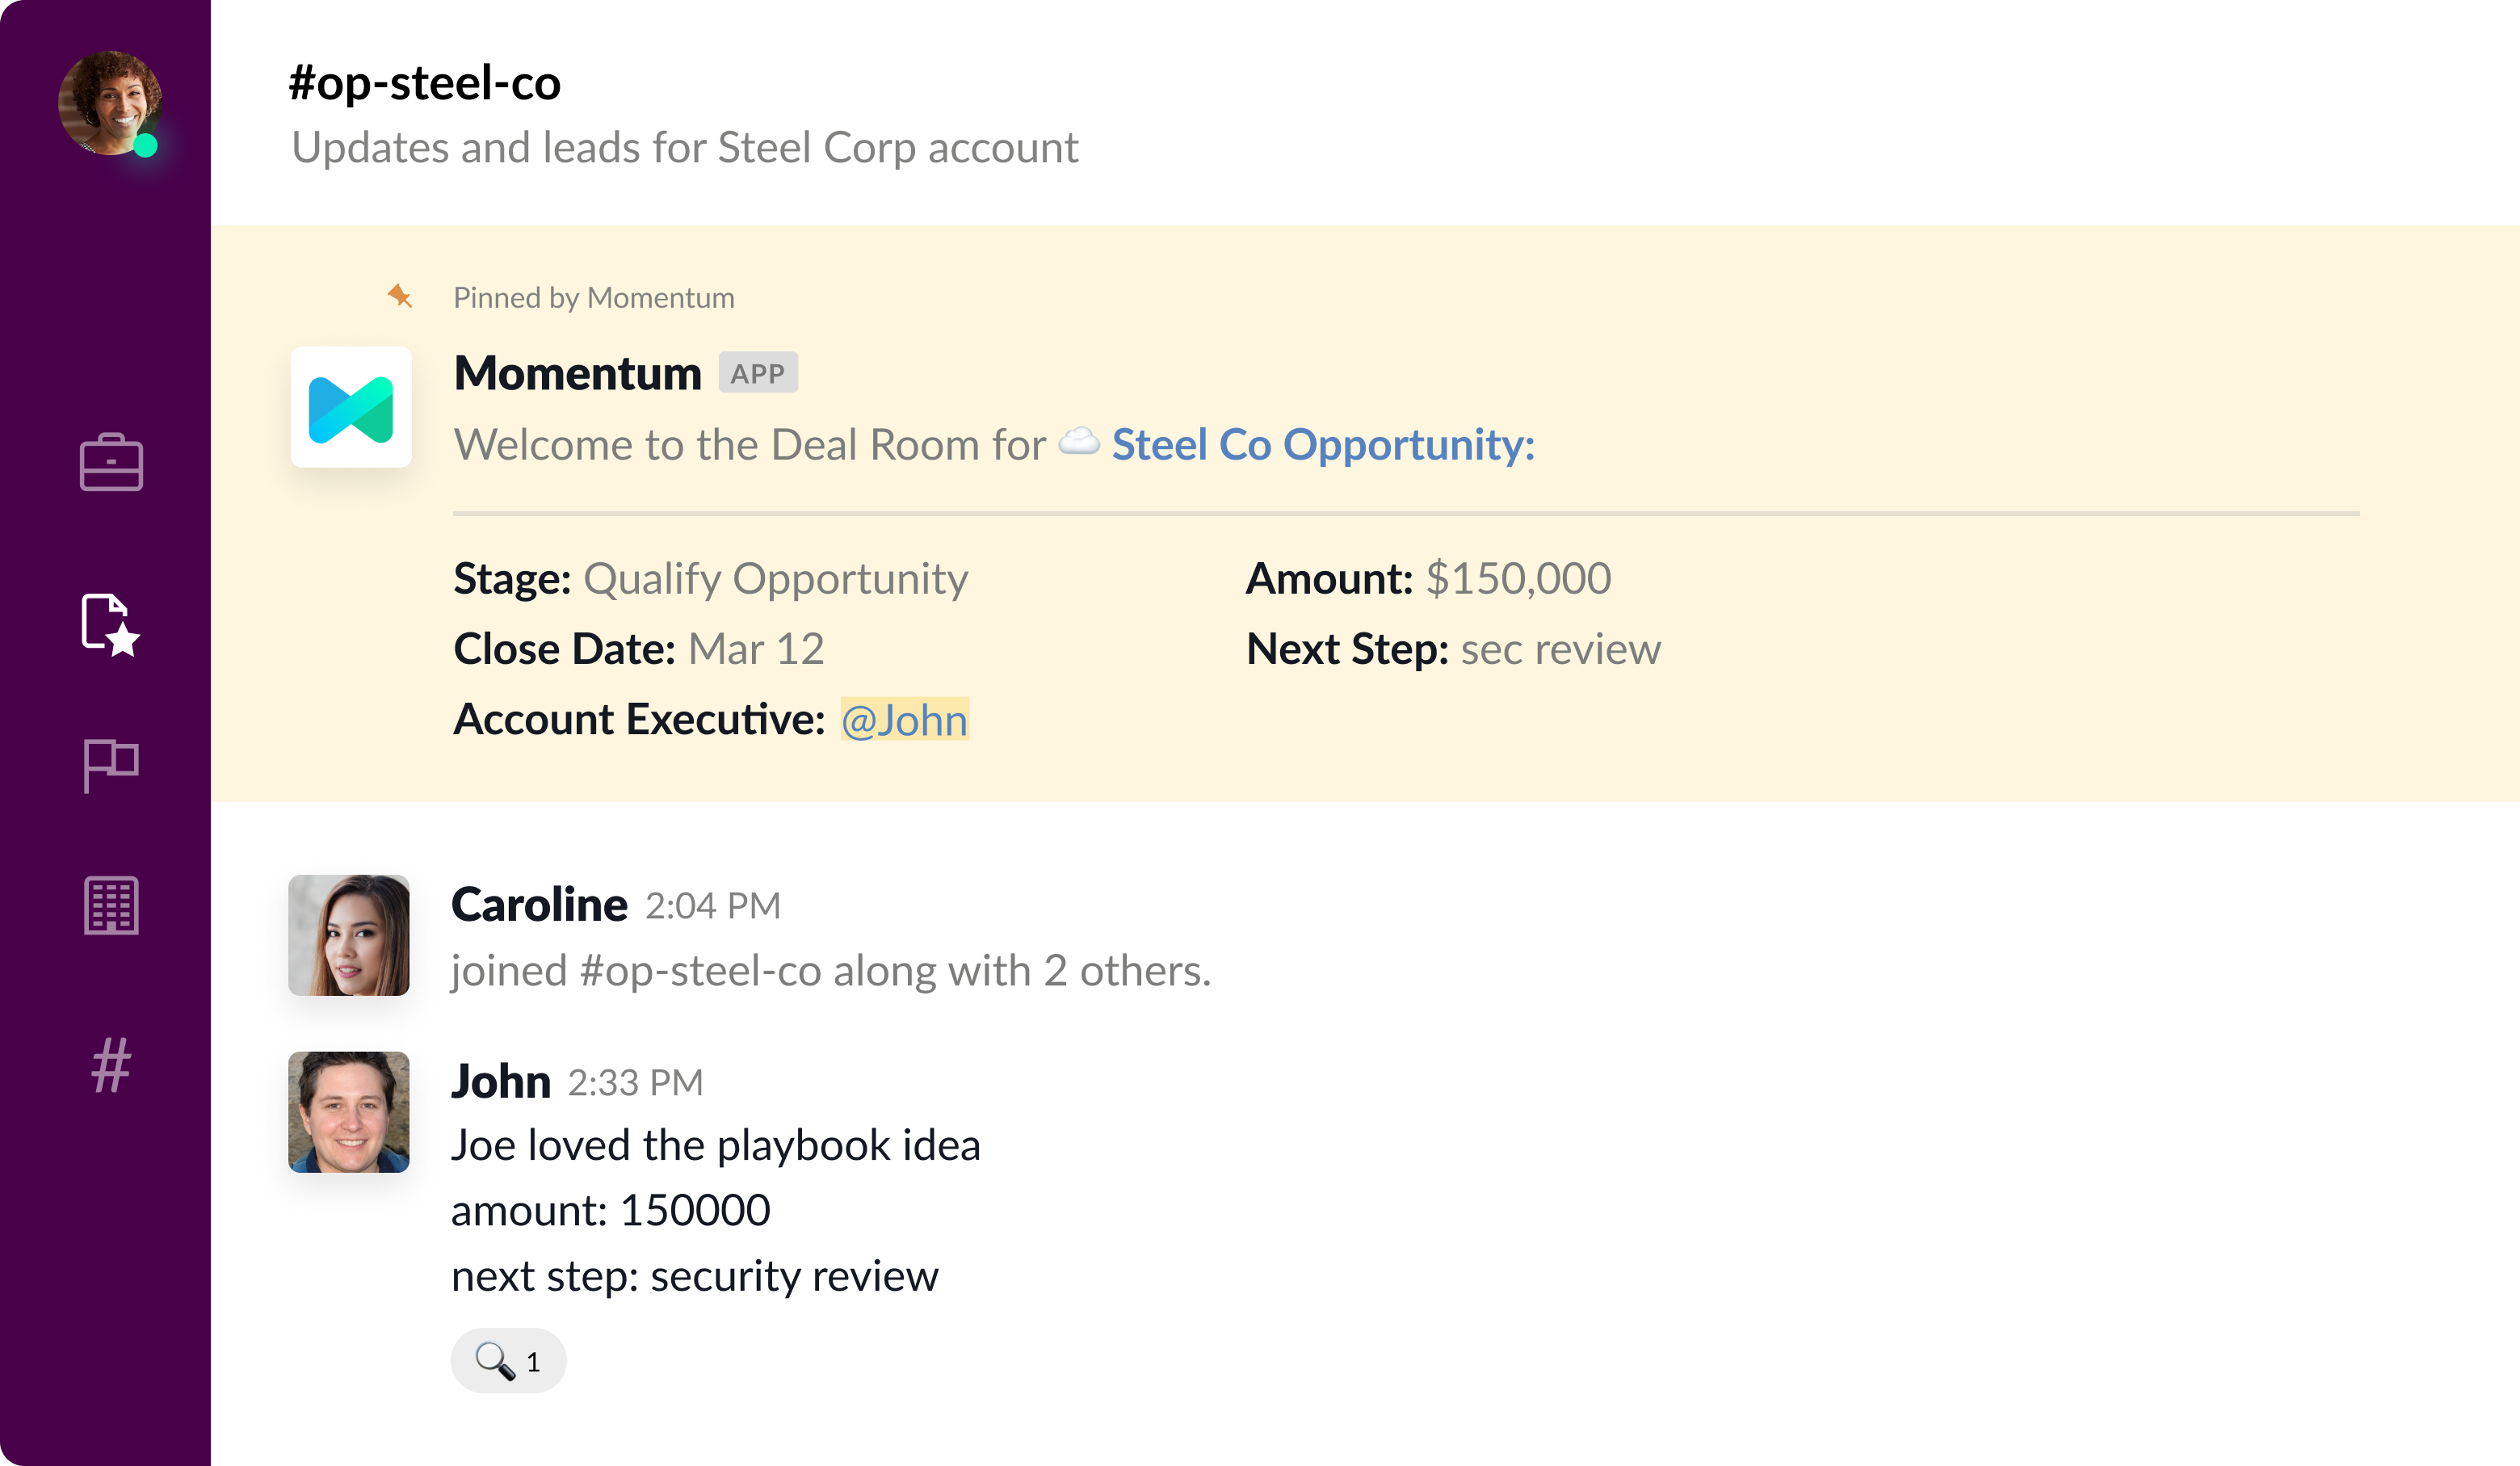This screenshot has width=2520, height=1466.
Task: Click the "sec review" next step value
Action: pos(1561,650)
